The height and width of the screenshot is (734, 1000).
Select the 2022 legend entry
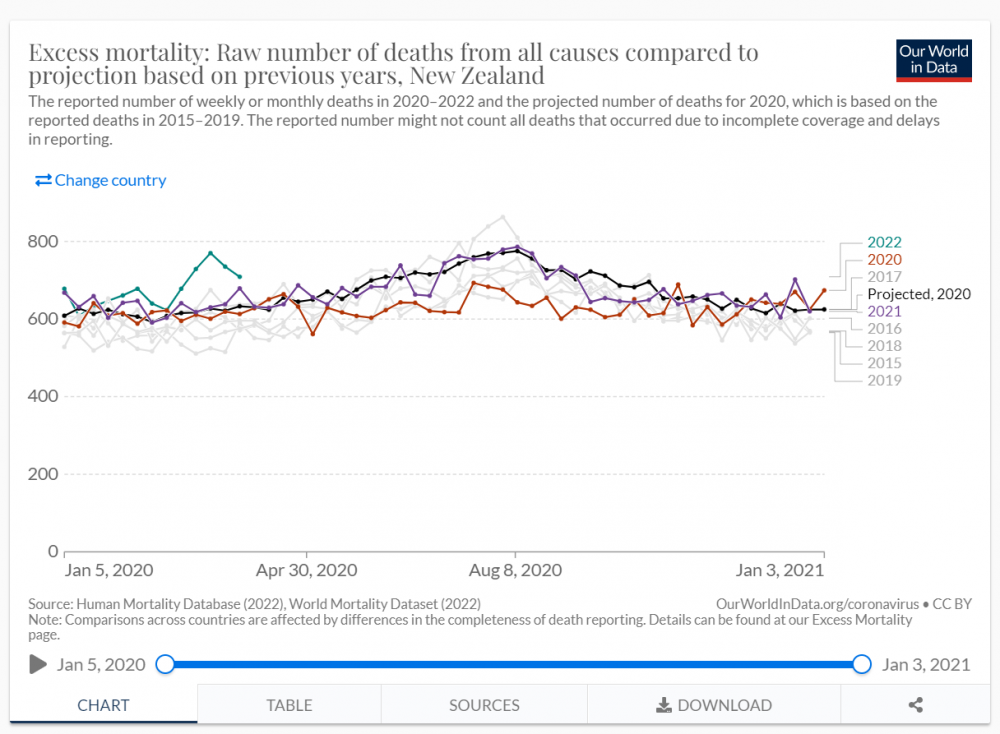pyautogui.click(x=884, y=242)
